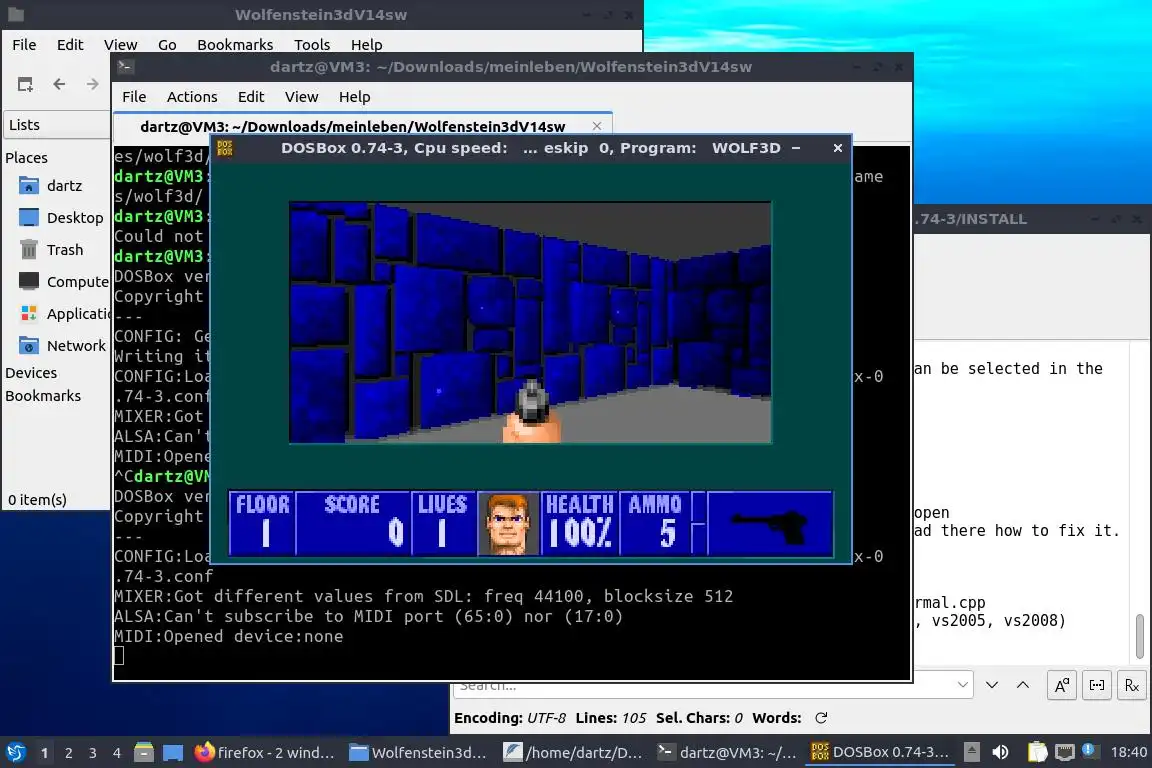
Task: Open the Go menu in file manager
Action: 167,45
